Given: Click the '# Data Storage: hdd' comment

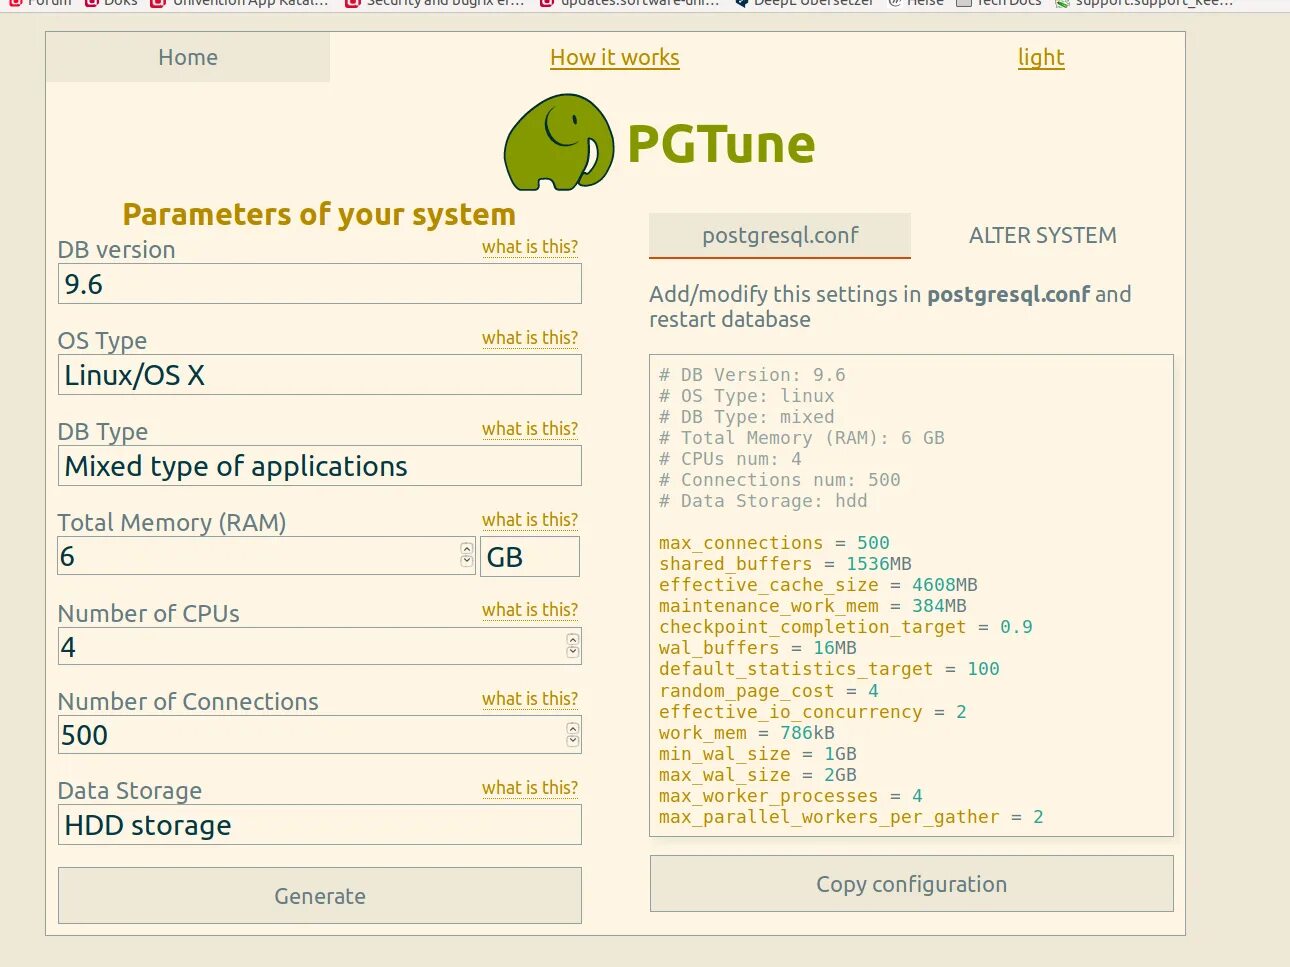Looking at the screenshot, I should click(763, 501).
